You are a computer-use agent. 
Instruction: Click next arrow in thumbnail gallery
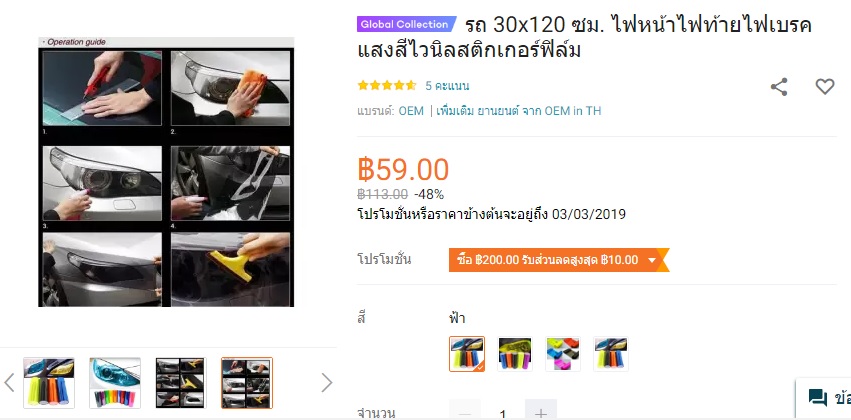tap(326, 383)
